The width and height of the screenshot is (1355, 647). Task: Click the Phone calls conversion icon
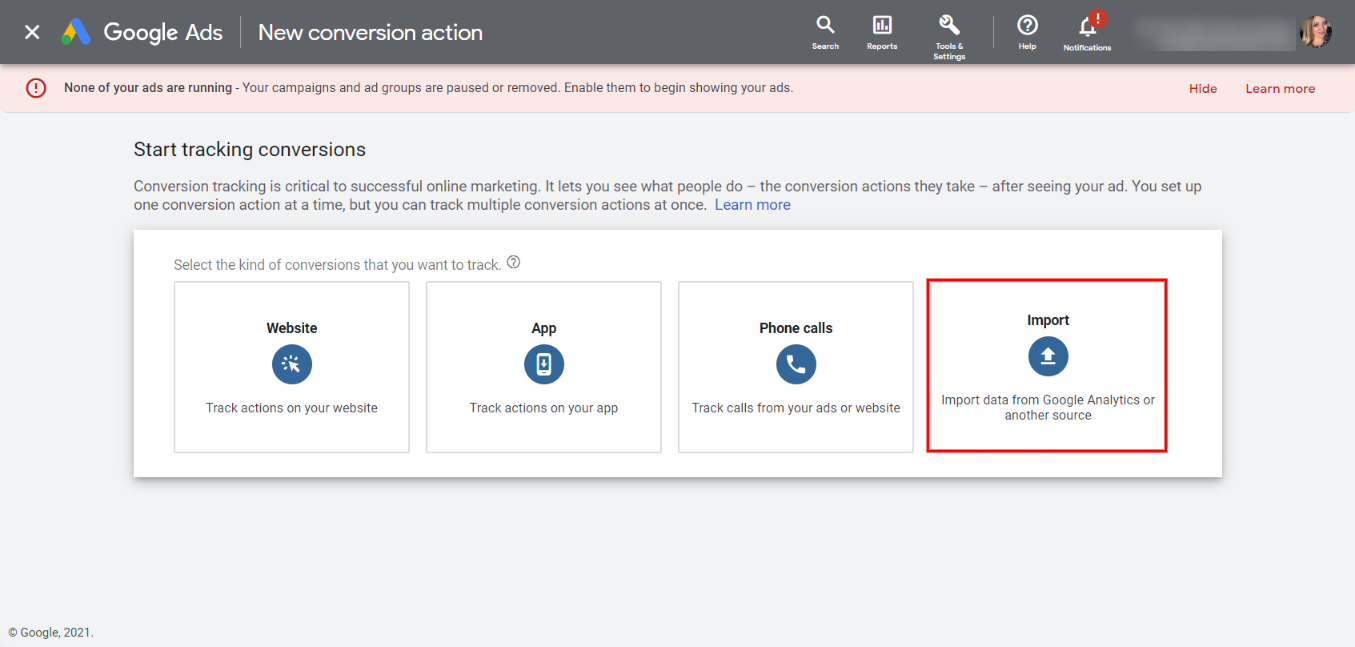click(795, 364)
